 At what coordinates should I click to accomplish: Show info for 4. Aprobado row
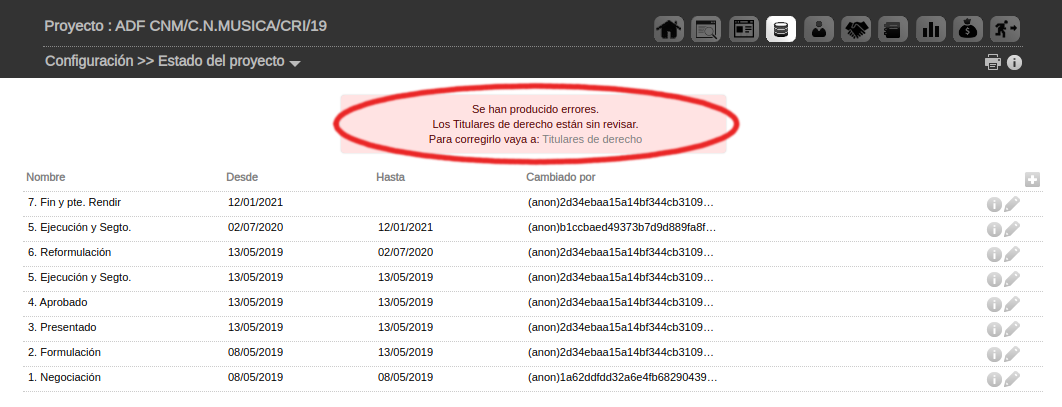coord(994,305)
